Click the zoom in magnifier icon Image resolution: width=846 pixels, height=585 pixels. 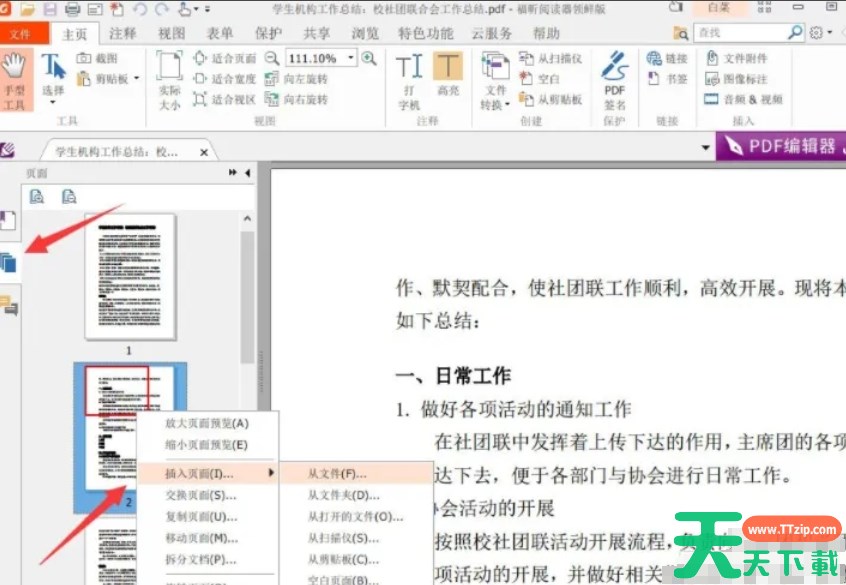click(370, 58)
